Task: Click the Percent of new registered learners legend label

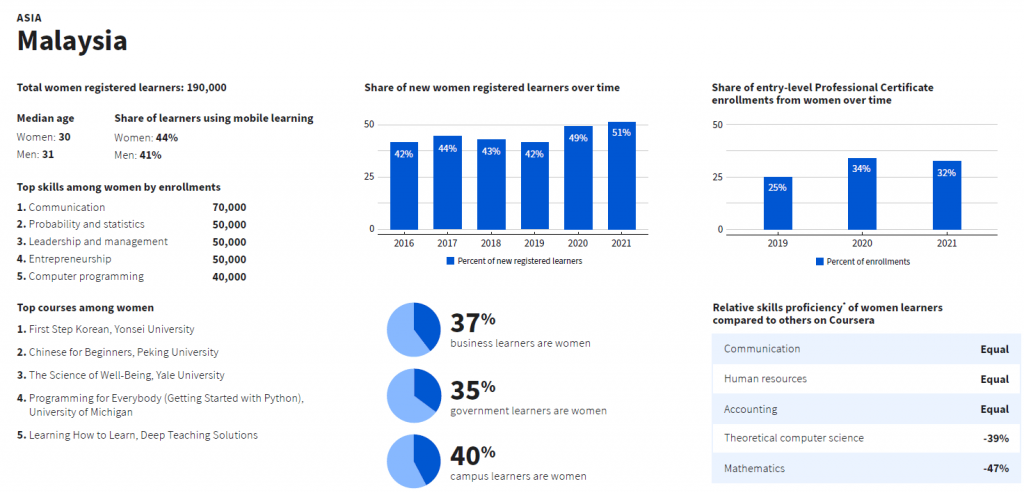Action: point(519,261)
